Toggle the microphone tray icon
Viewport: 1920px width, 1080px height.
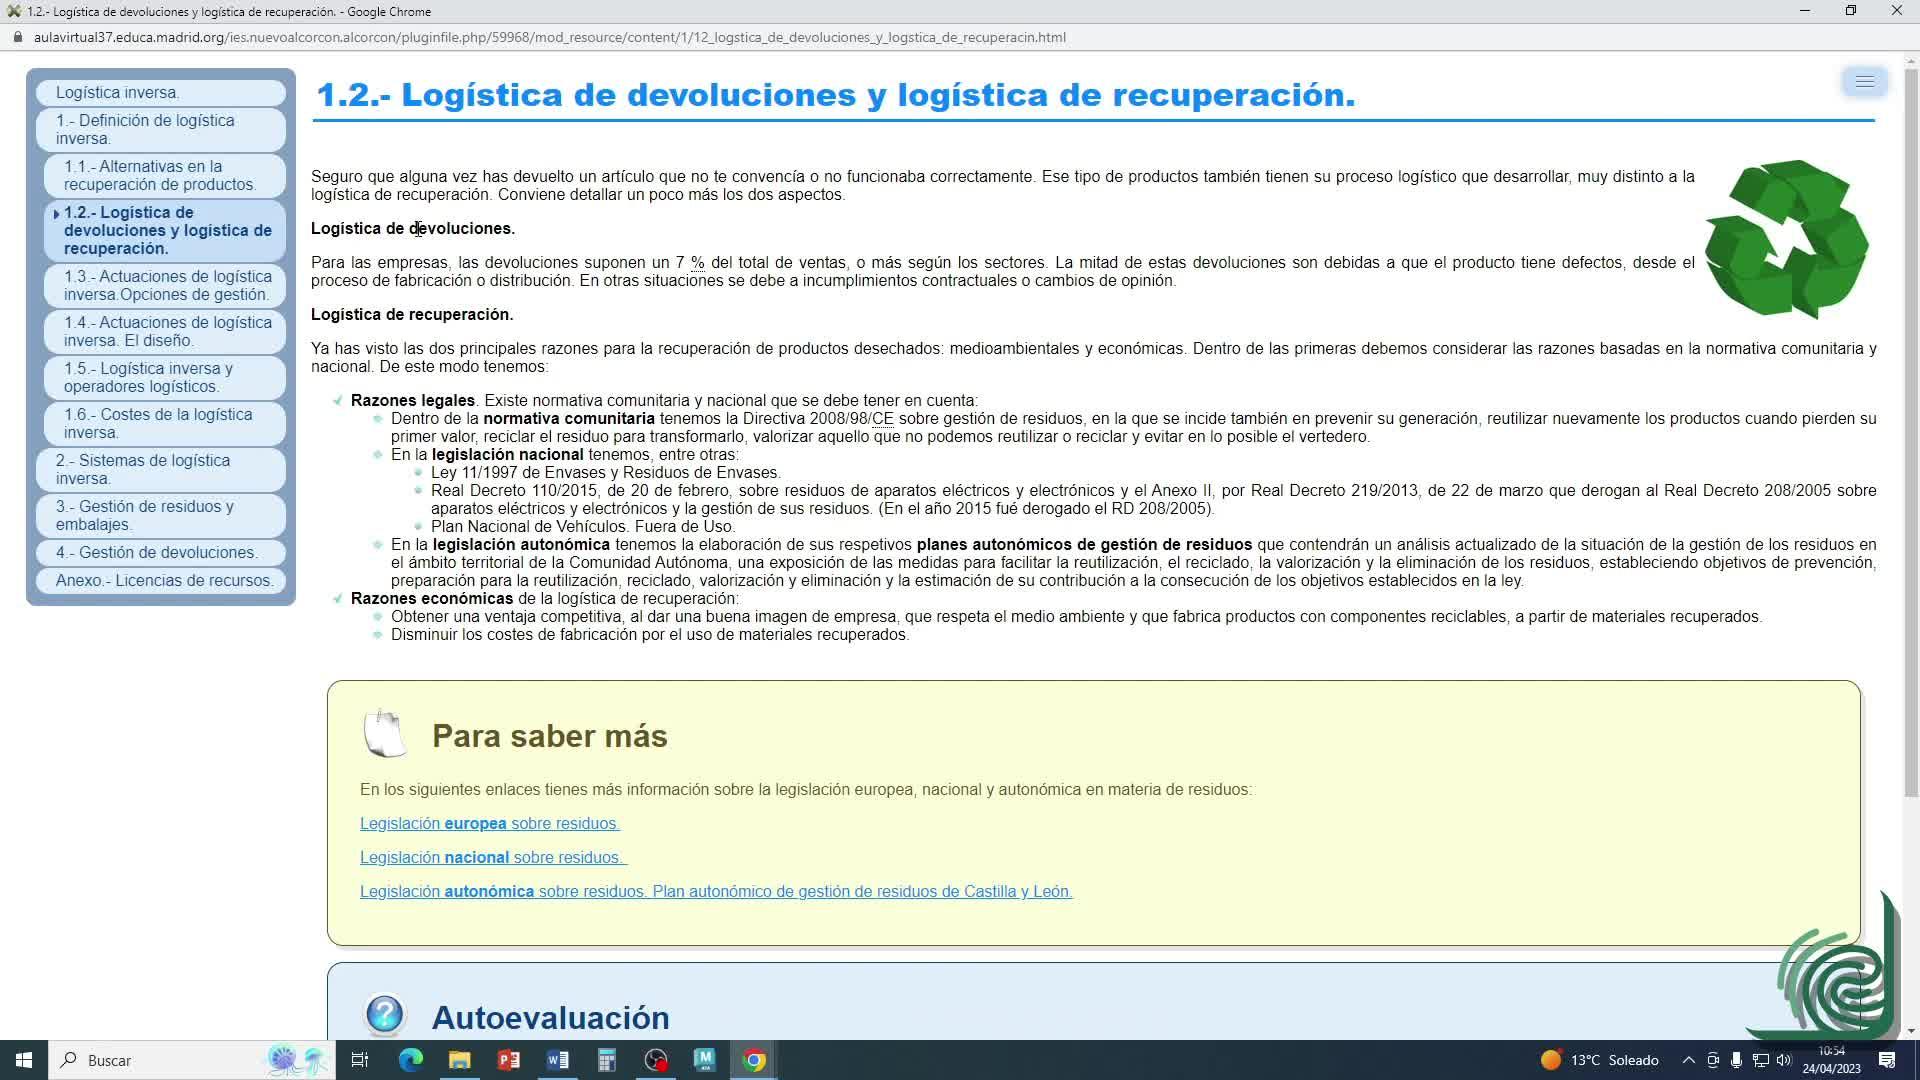click(x=1736, y=1060)
